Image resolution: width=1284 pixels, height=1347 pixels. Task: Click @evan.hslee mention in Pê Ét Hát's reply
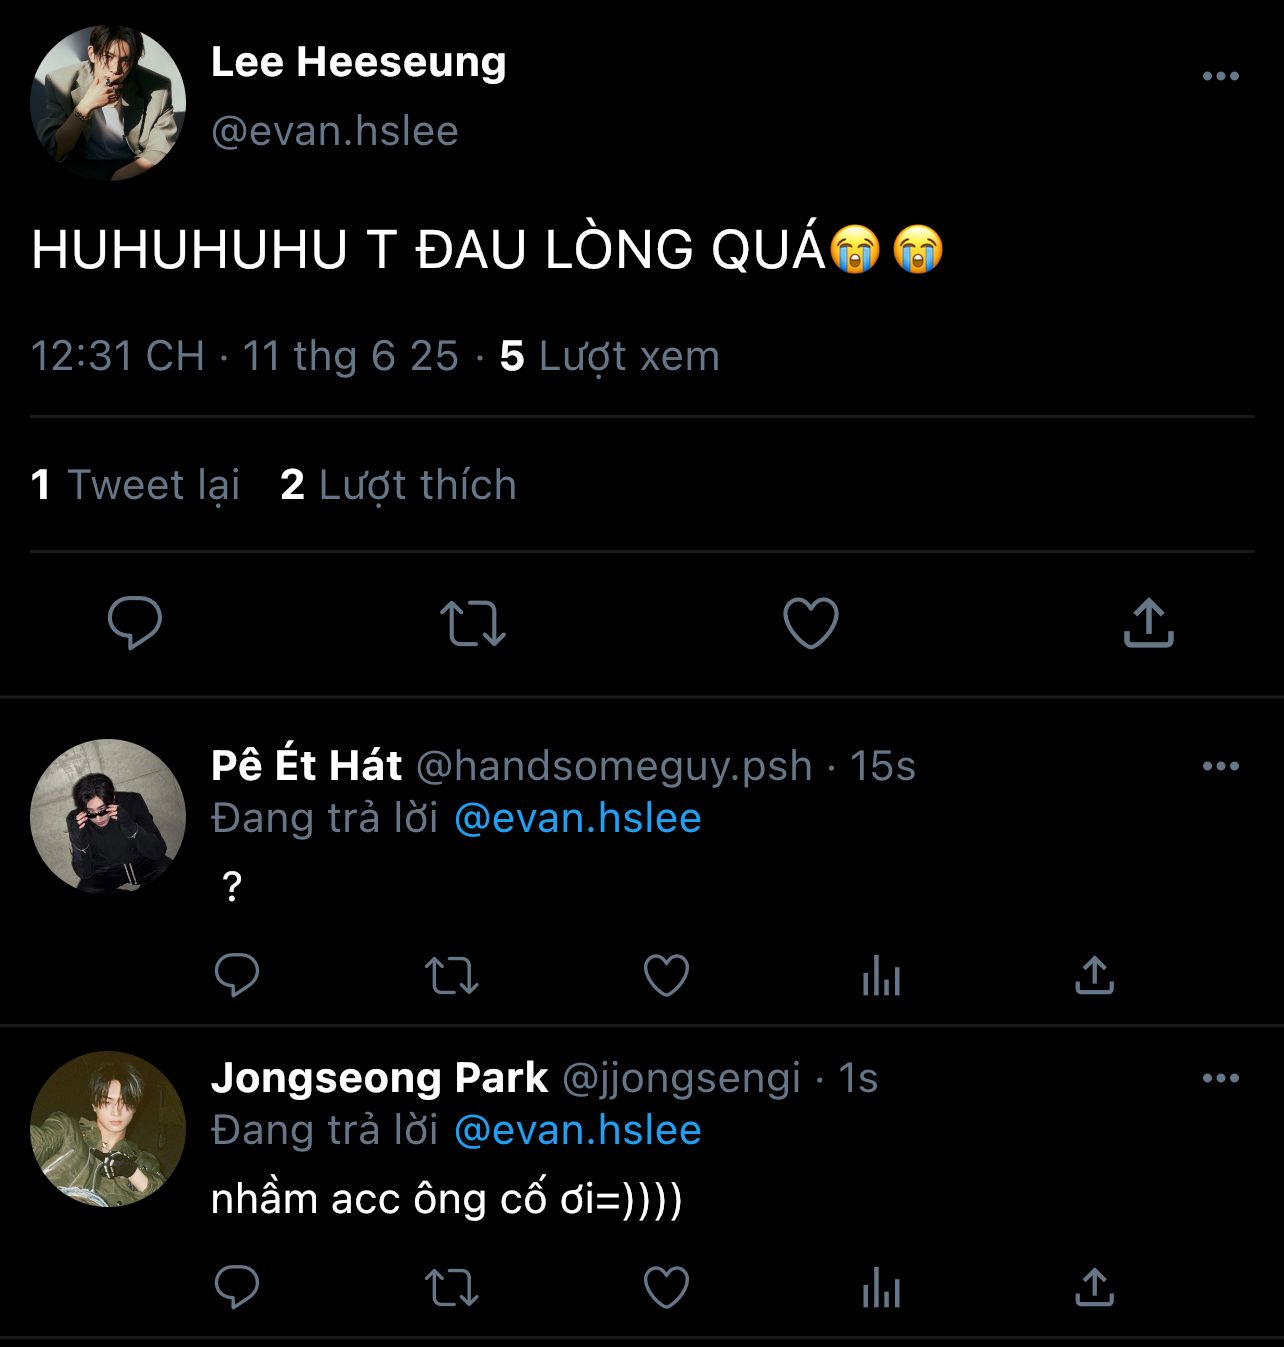[x=577, y=818]
